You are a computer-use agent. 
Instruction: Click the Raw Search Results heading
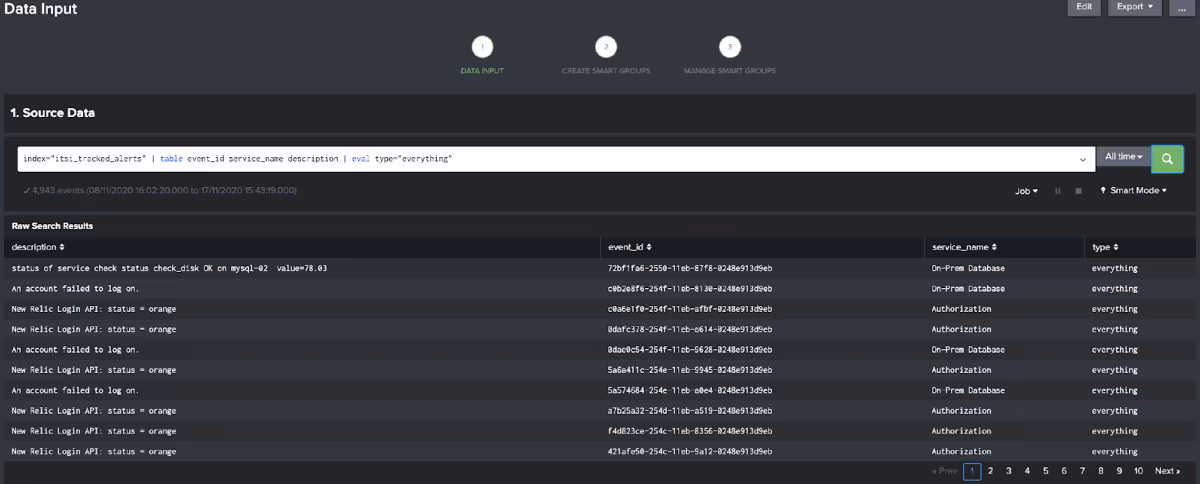click(52, 226)
